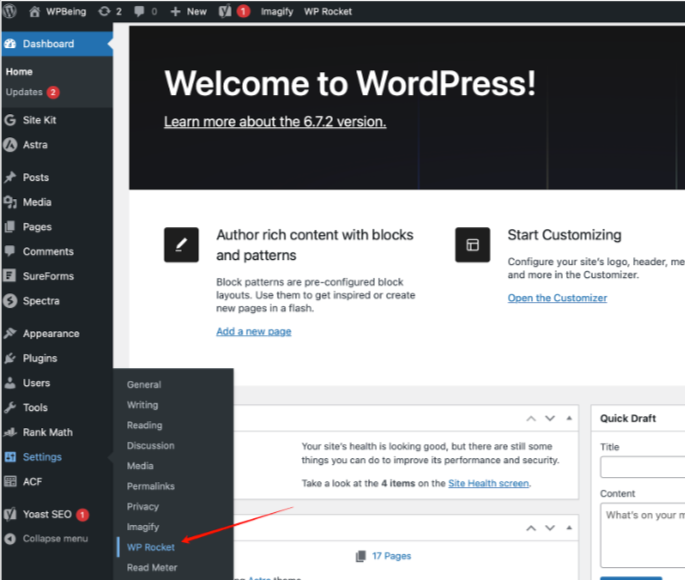Image resolution: width=685 pixels, height=580 pixels.
Task: Click the Posts pushpin icon
Action: tap(10, 177)
